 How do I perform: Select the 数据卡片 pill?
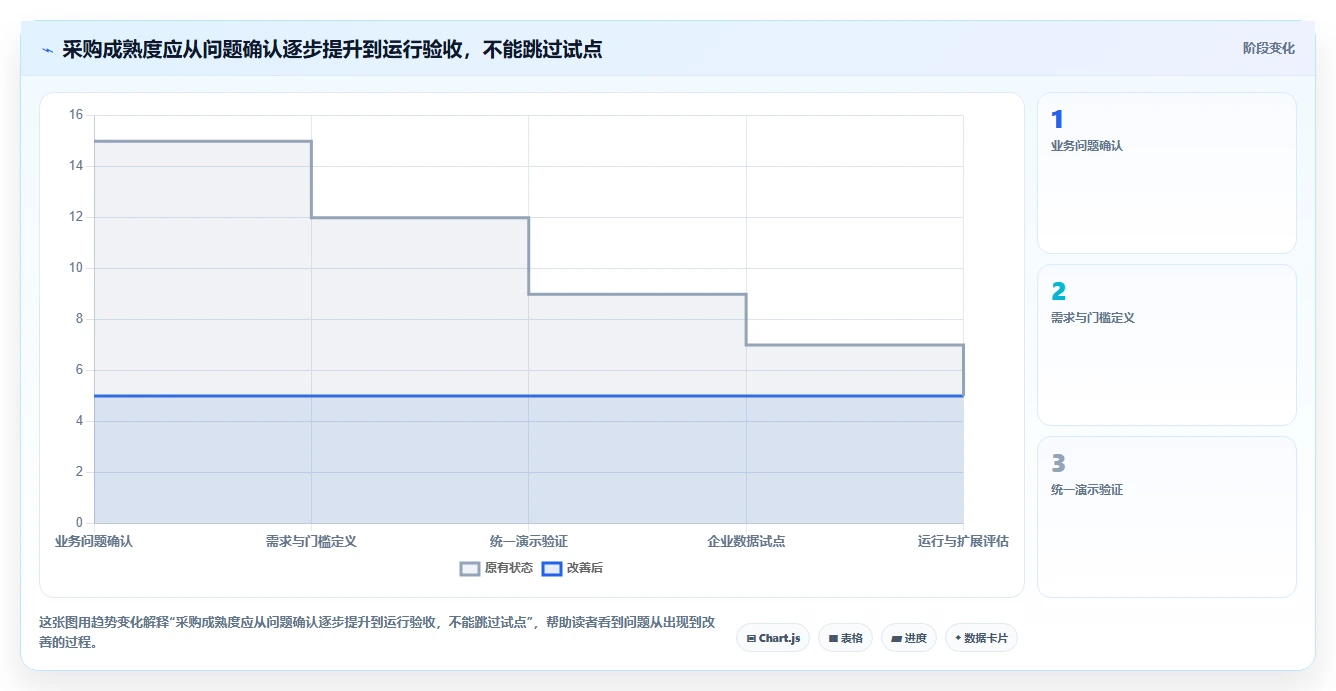pyautogui.click(x=981, y=638)
